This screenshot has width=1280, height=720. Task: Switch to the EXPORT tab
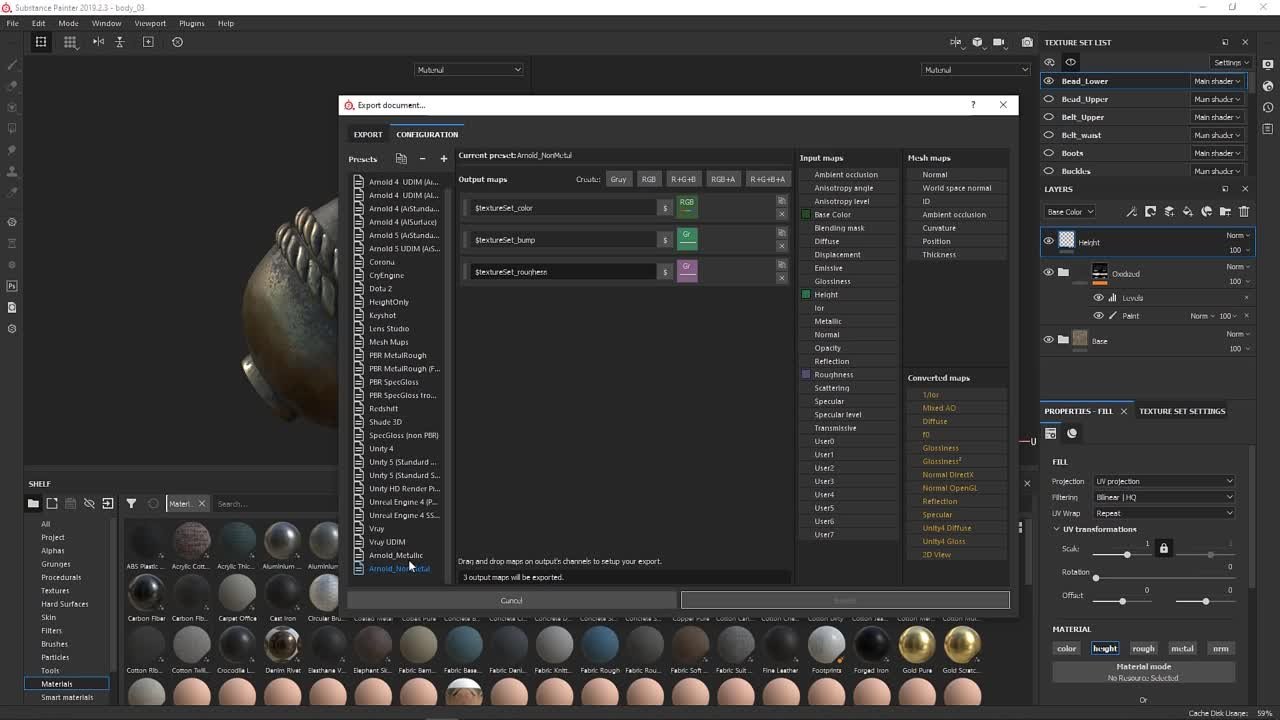coord(368,134)
